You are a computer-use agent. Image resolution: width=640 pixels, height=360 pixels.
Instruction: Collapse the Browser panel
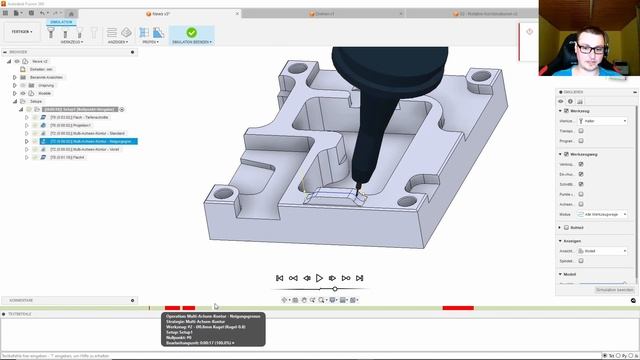pos(5,52)
